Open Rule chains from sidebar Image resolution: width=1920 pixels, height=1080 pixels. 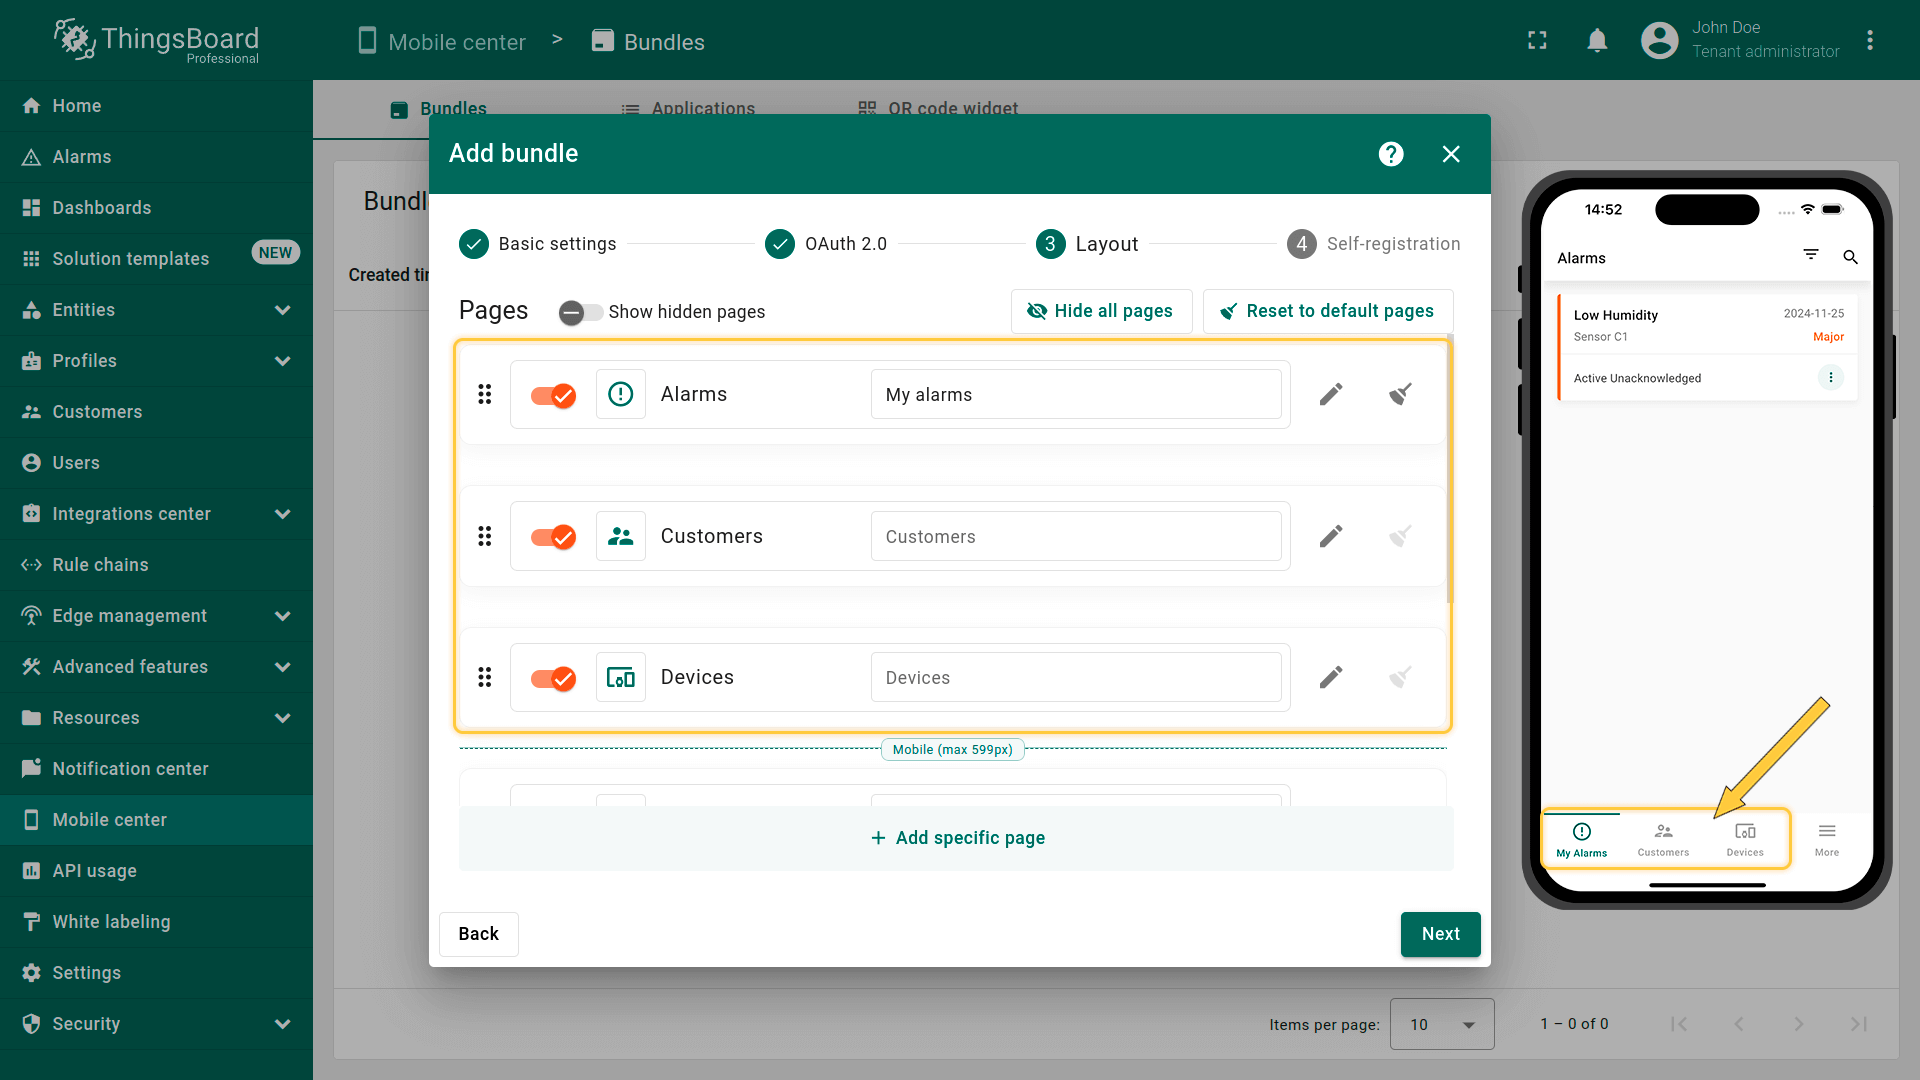100,565
